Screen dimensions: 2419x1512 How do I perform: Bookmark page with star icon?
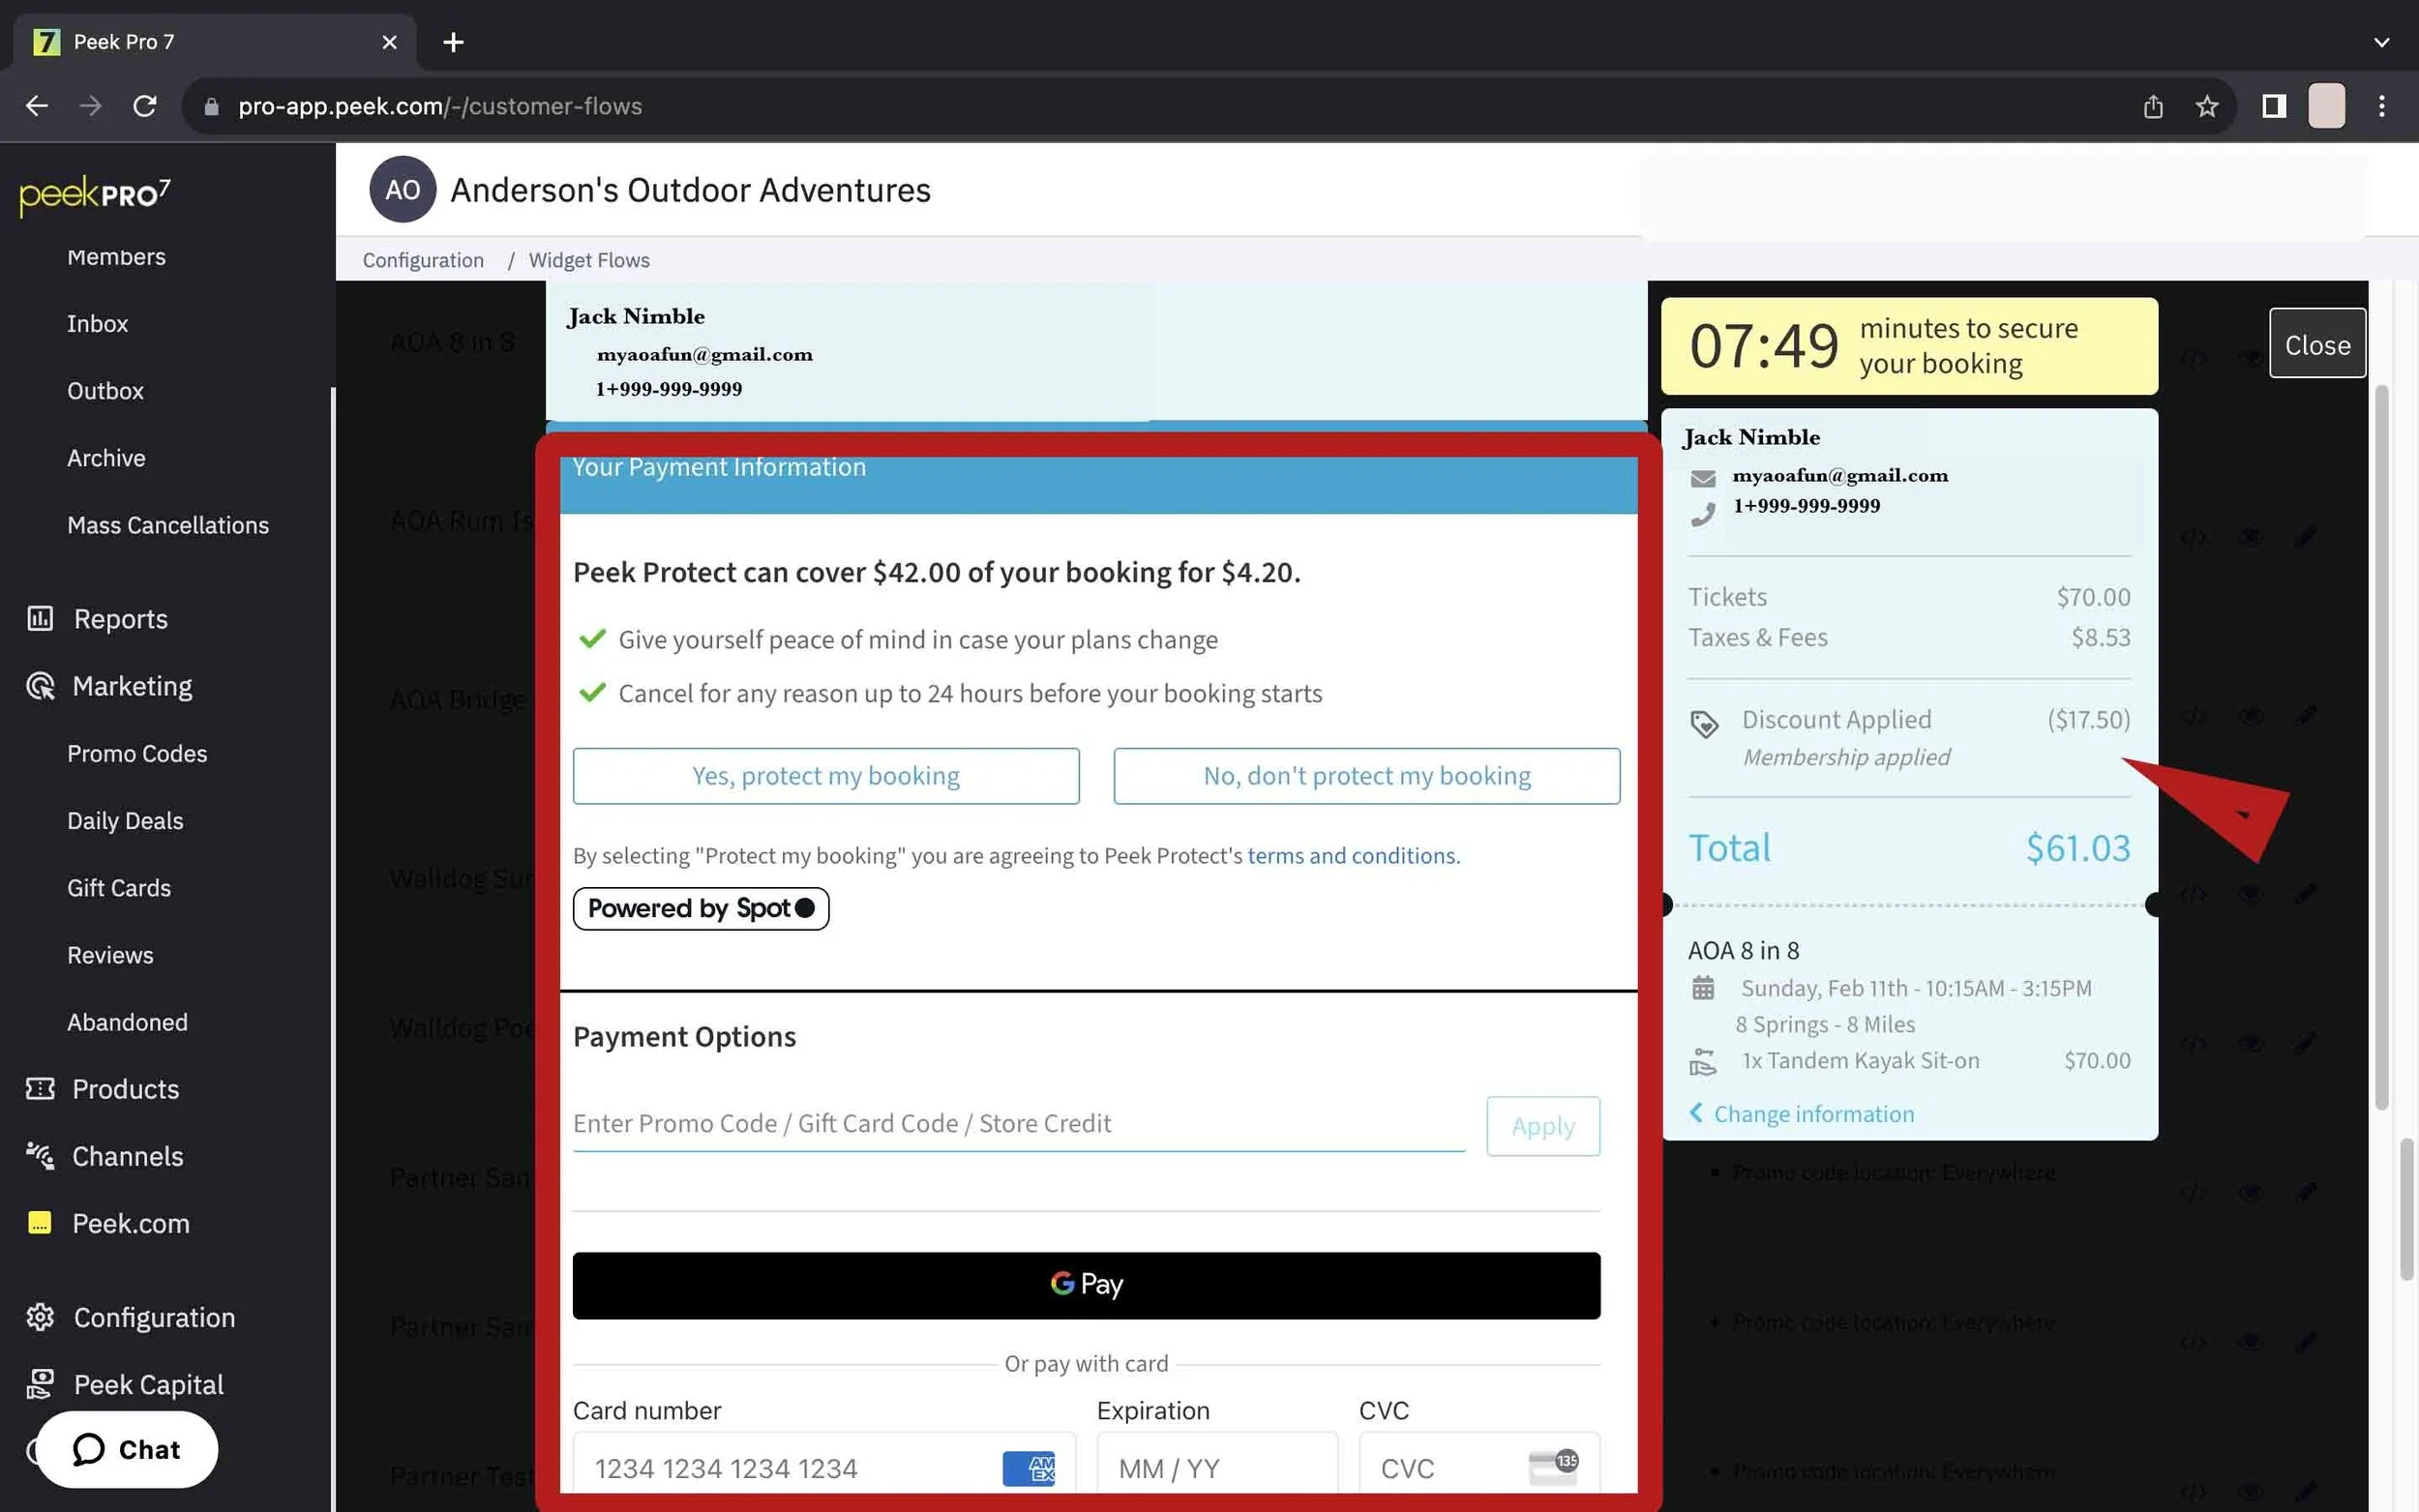tap(2206, 106)
